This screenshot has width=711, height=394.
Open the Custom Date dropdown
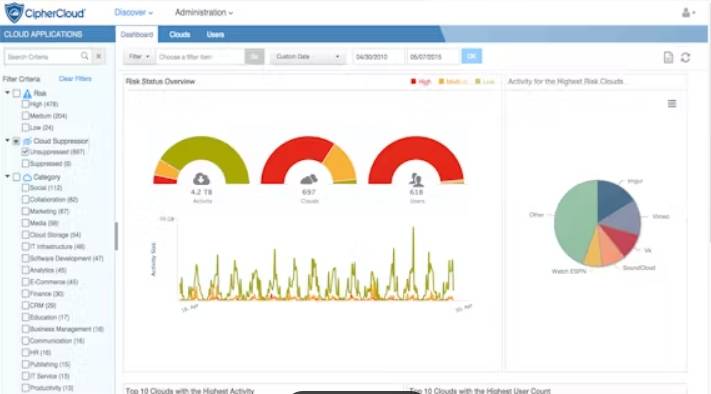307,57
